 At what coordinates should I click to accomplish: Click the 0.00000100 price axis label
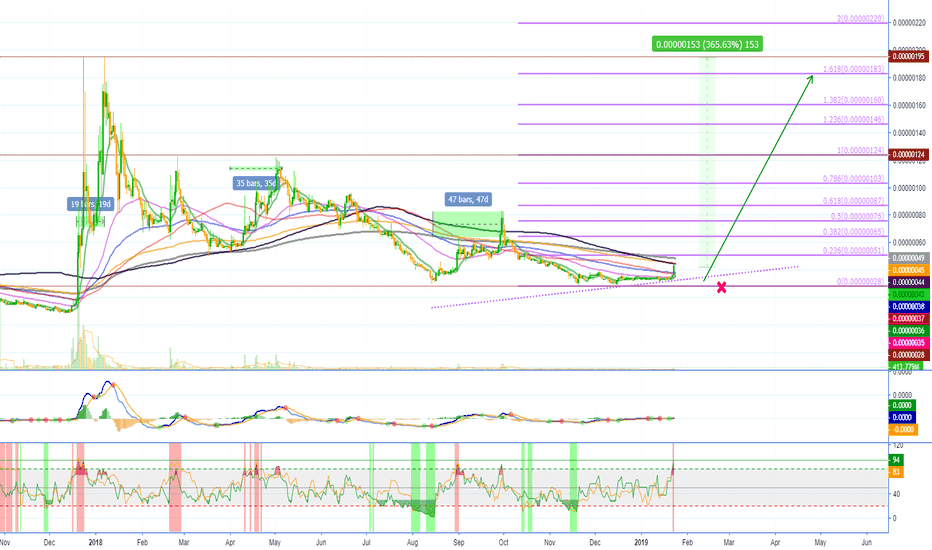click(x=909, y=188)
